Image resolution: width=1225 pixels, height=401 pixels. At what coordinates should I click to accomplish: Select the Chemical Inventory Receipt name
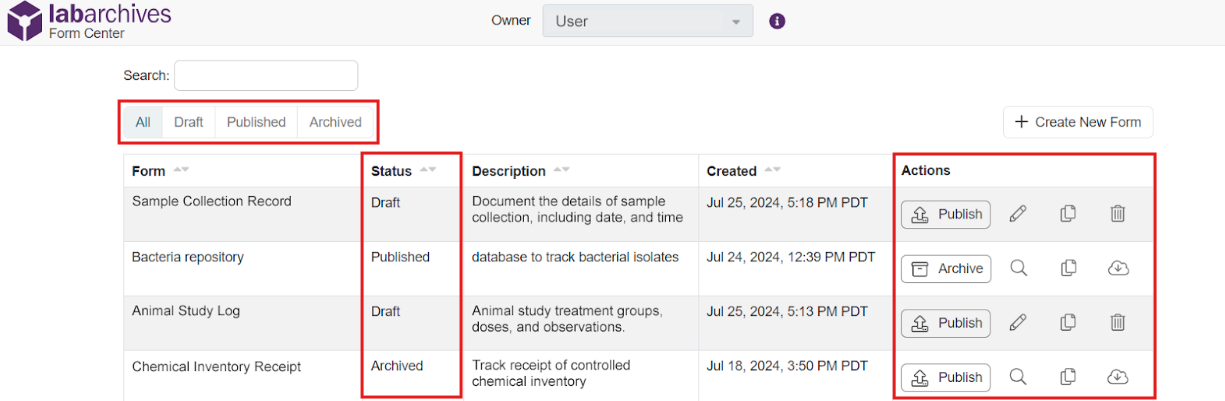(216, 366)
